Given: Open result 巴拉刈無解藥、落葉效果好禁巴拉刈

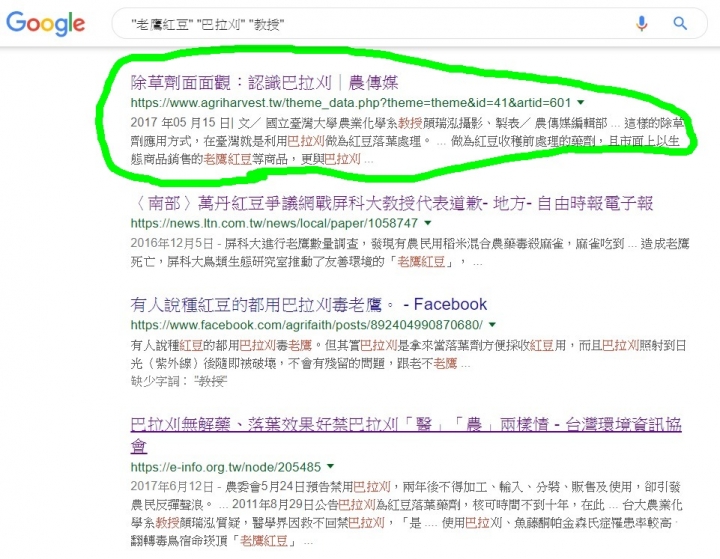Looking at the screenshot, I should coord(406,435).
